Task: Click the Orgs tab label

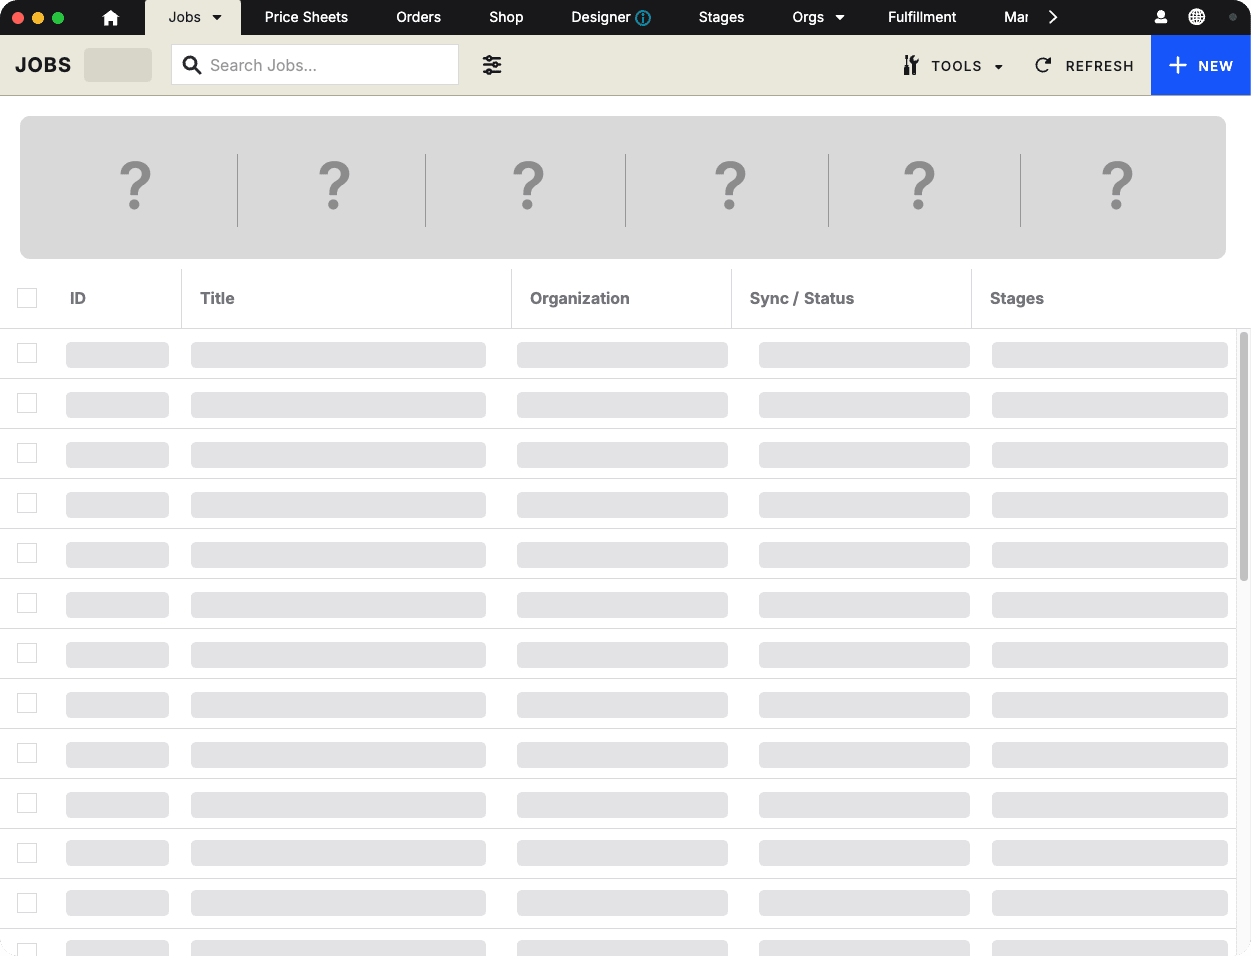Action: click(x=808, y=17)
